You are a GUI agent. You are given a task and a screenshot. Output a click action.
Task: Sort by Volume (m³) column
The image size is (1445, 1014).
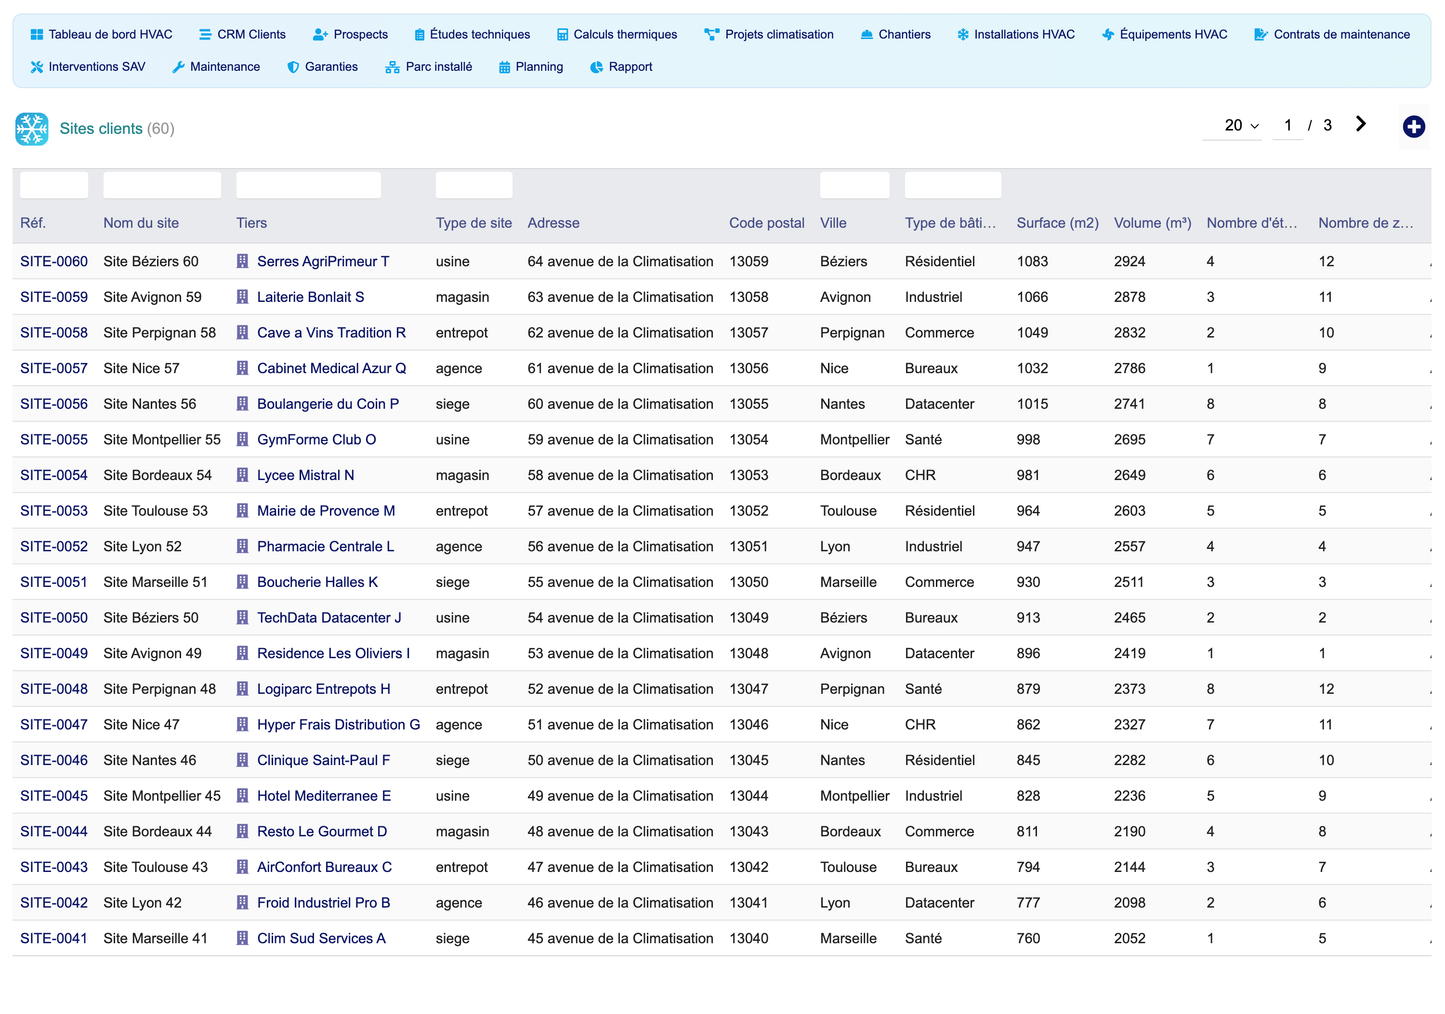[x=1152, y=223]
